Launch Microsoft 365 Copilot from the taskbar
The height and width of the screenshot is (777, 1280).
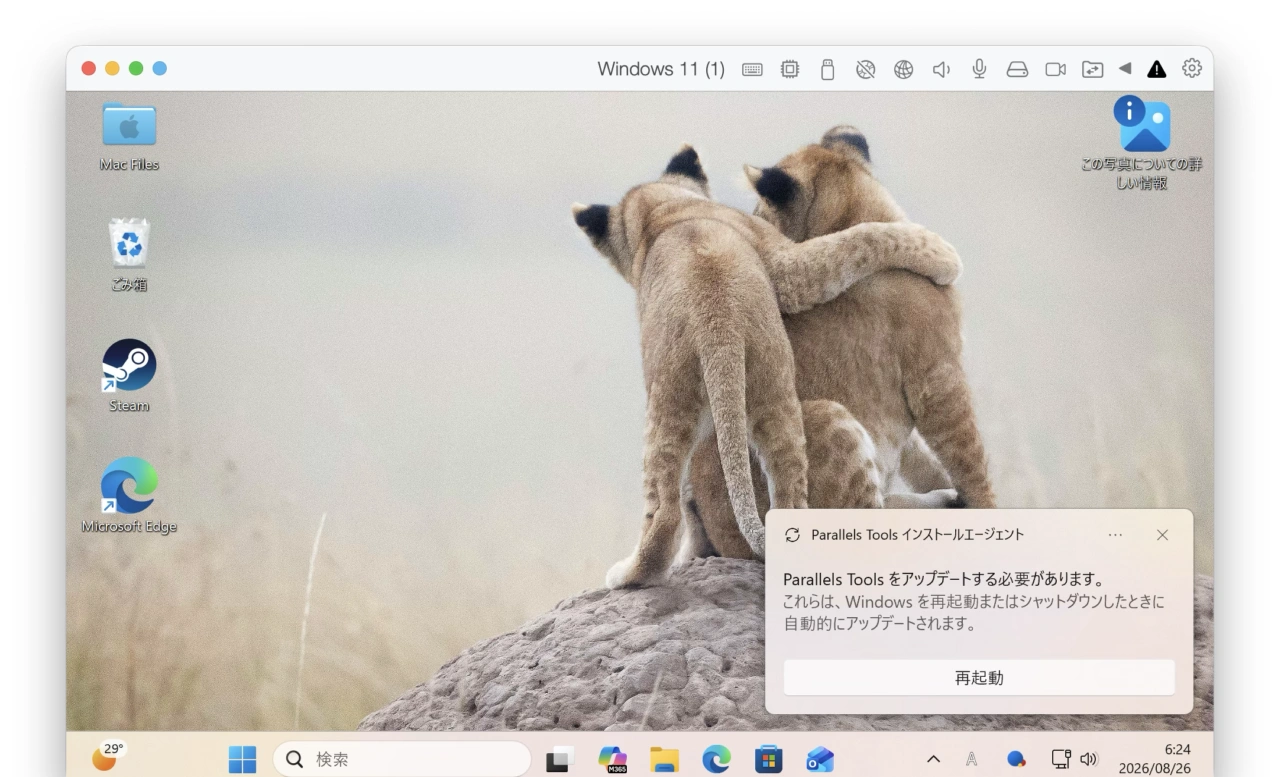[x=612, y=760]
